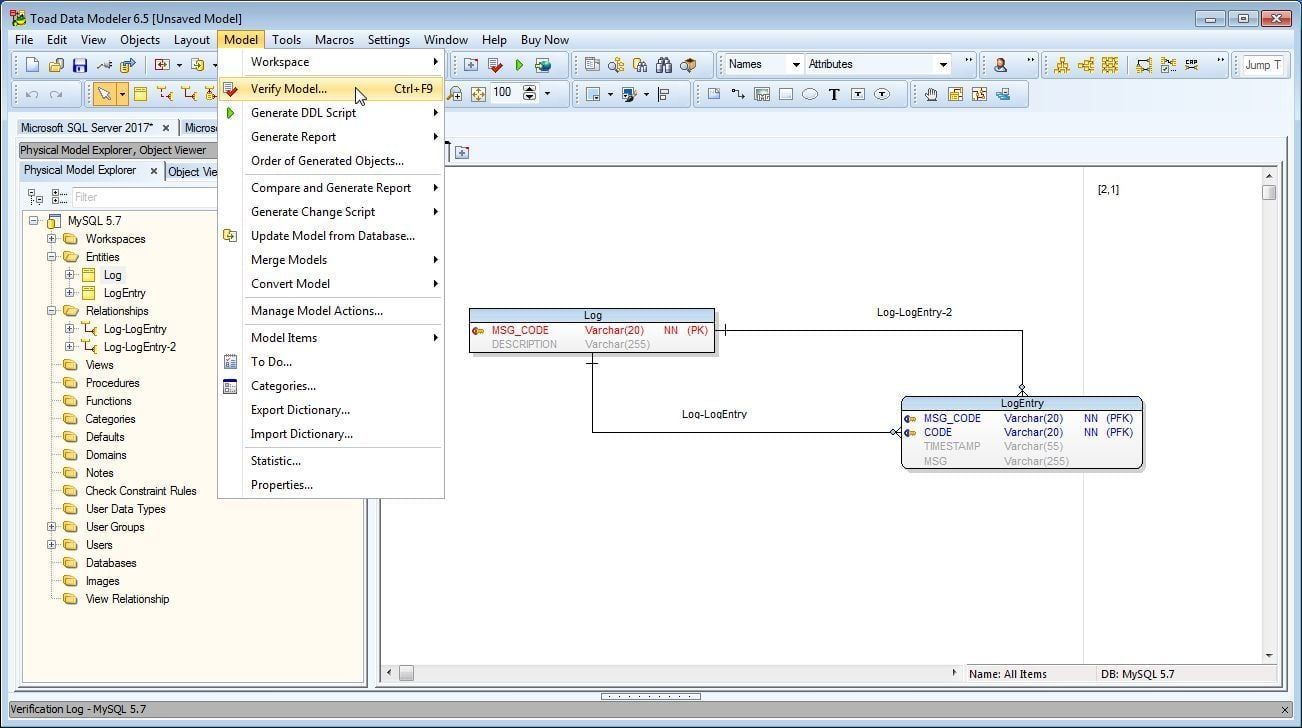Expand the Users tree node
1302x728 pixels.
pyautogui.click(x=51, y=545)
